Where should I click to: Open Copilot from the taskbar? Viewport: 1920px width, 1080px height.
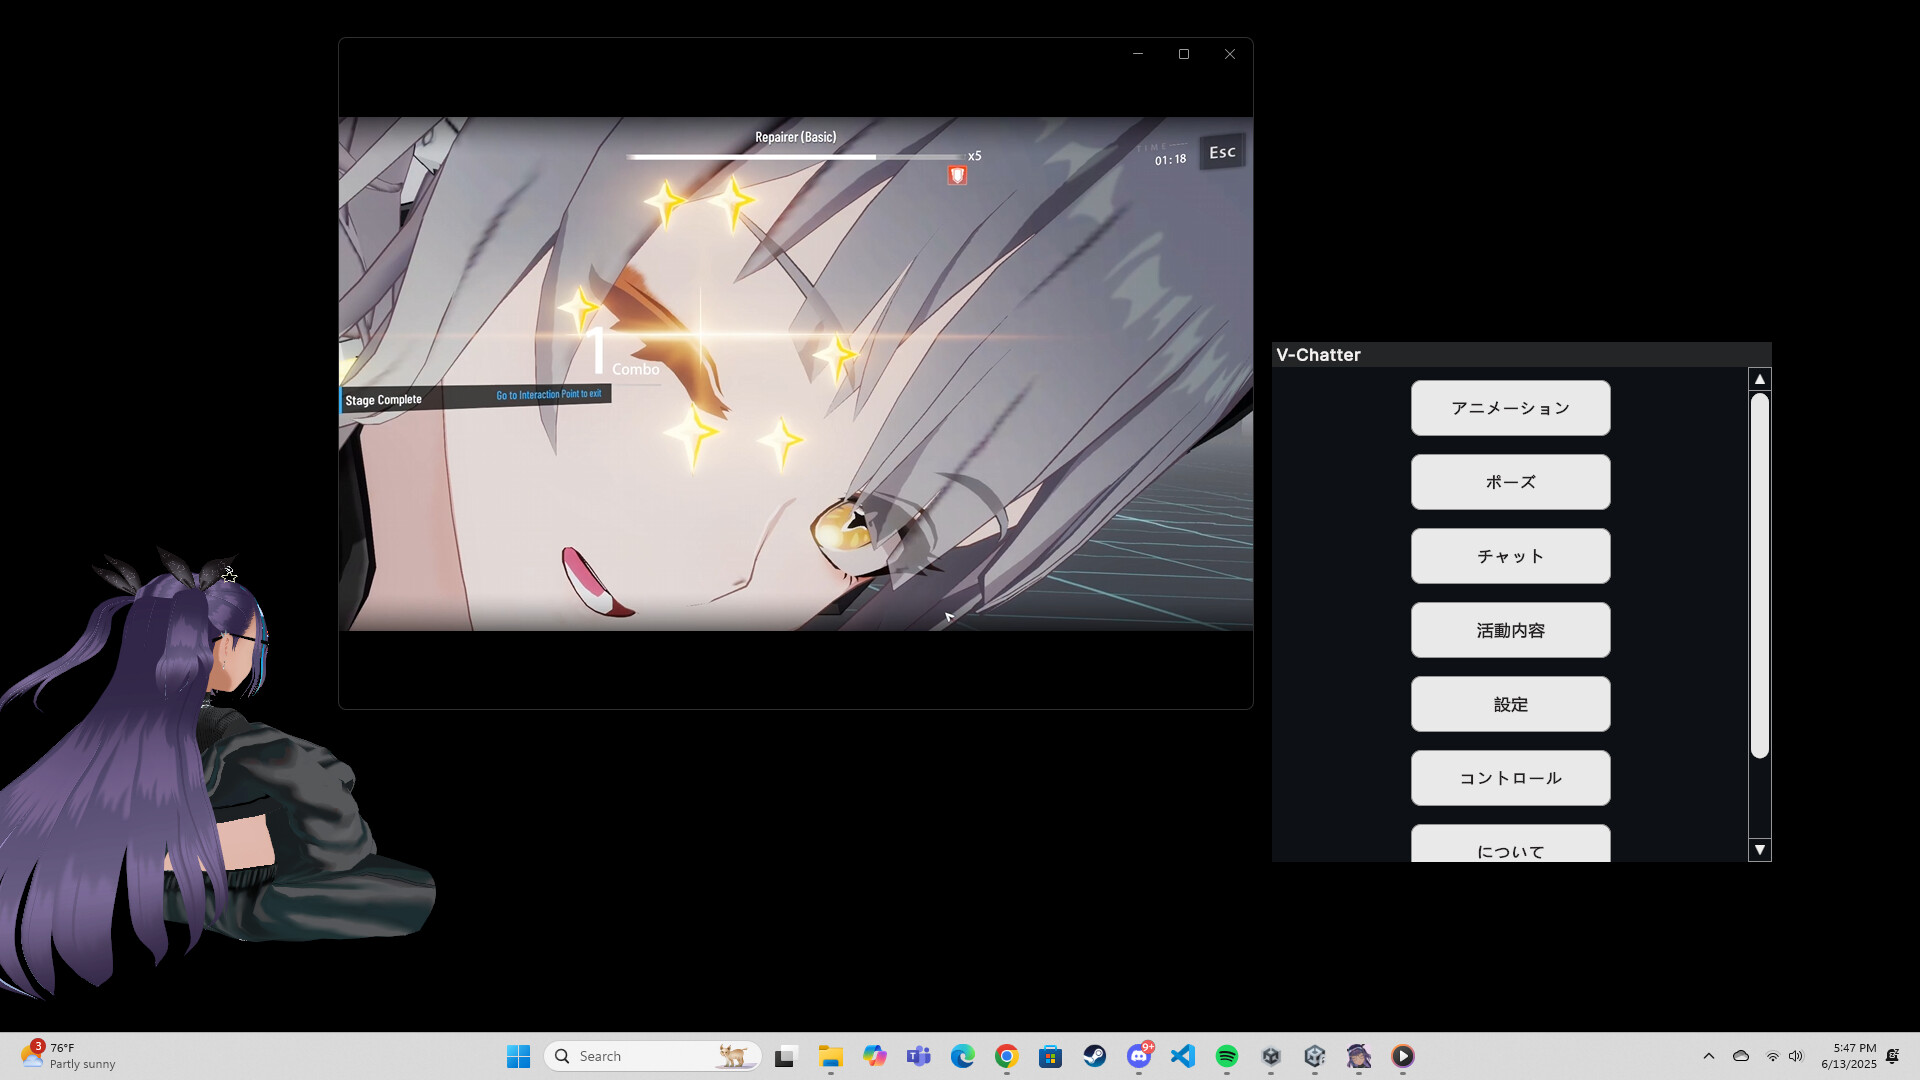click(x=874, y=1056)
